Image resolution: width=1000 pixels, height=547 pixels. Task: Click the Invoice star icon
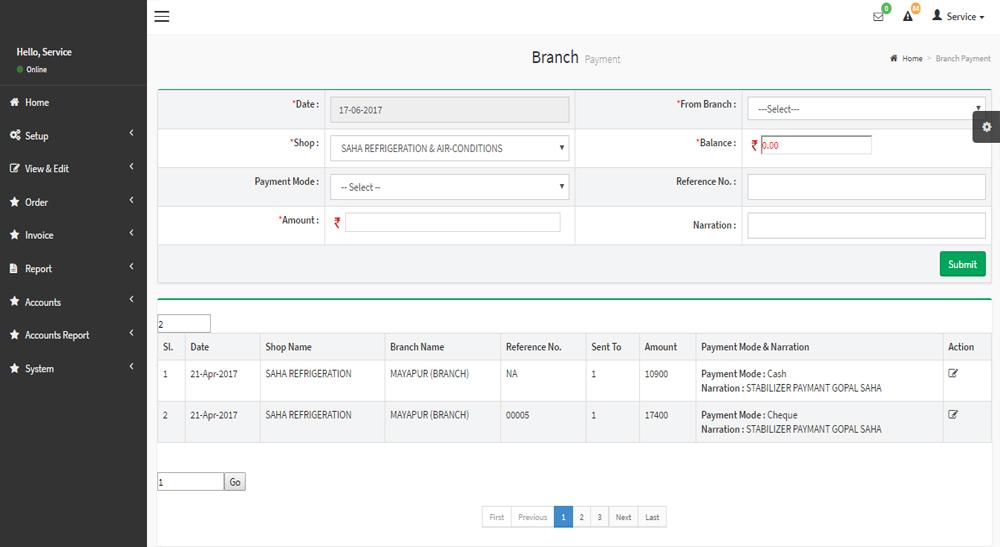14,235
